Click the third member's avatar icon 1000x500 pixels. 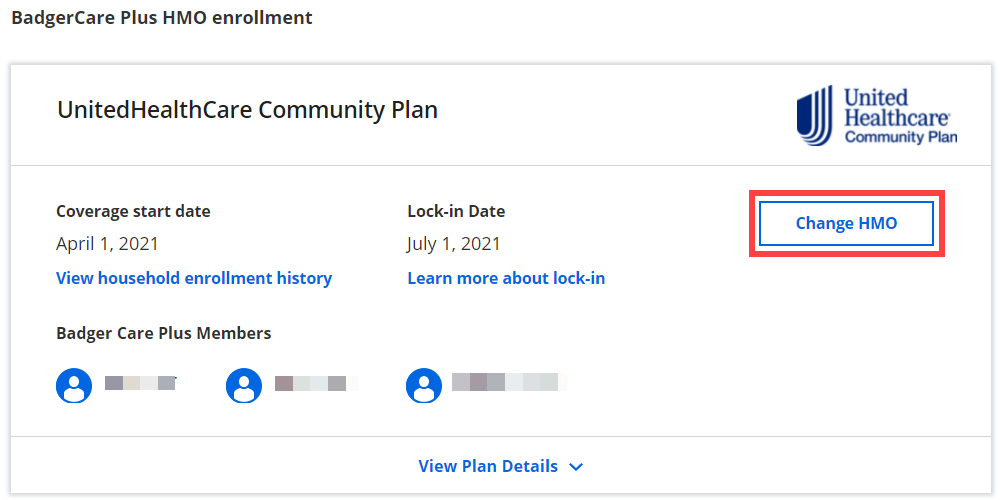424,385
